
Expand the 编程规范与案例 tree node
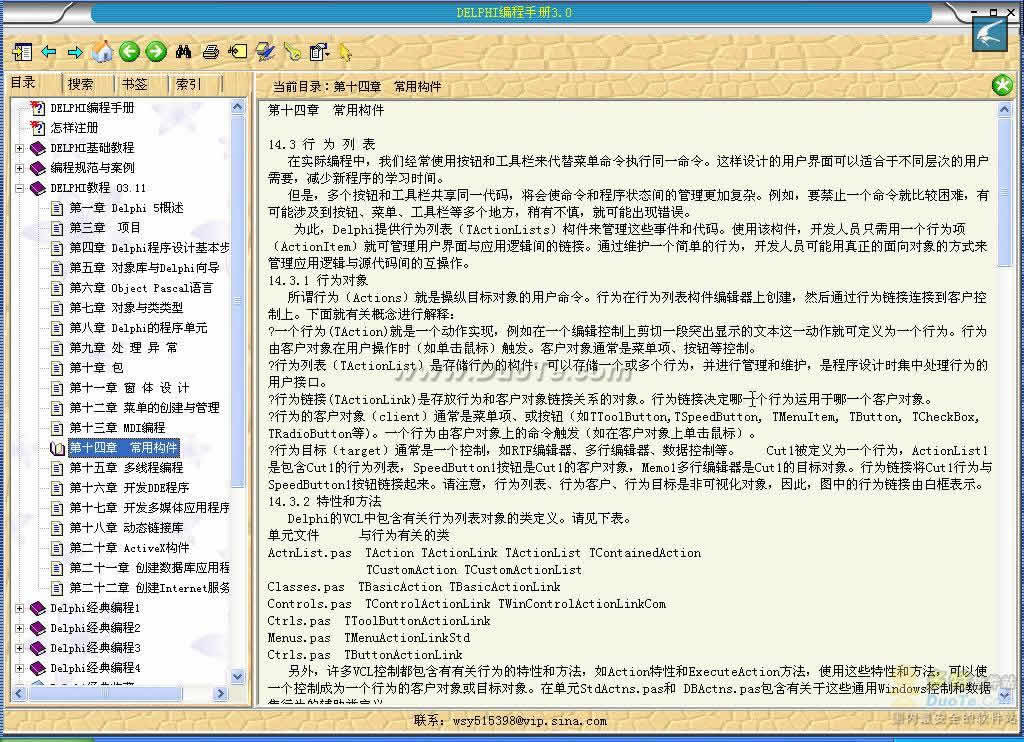point(20,168)
